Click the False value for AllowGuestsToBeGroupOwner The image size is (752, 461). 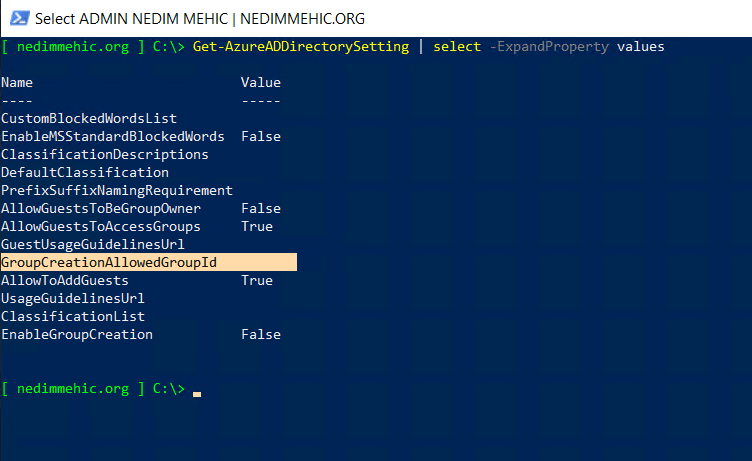pos(261,208)
